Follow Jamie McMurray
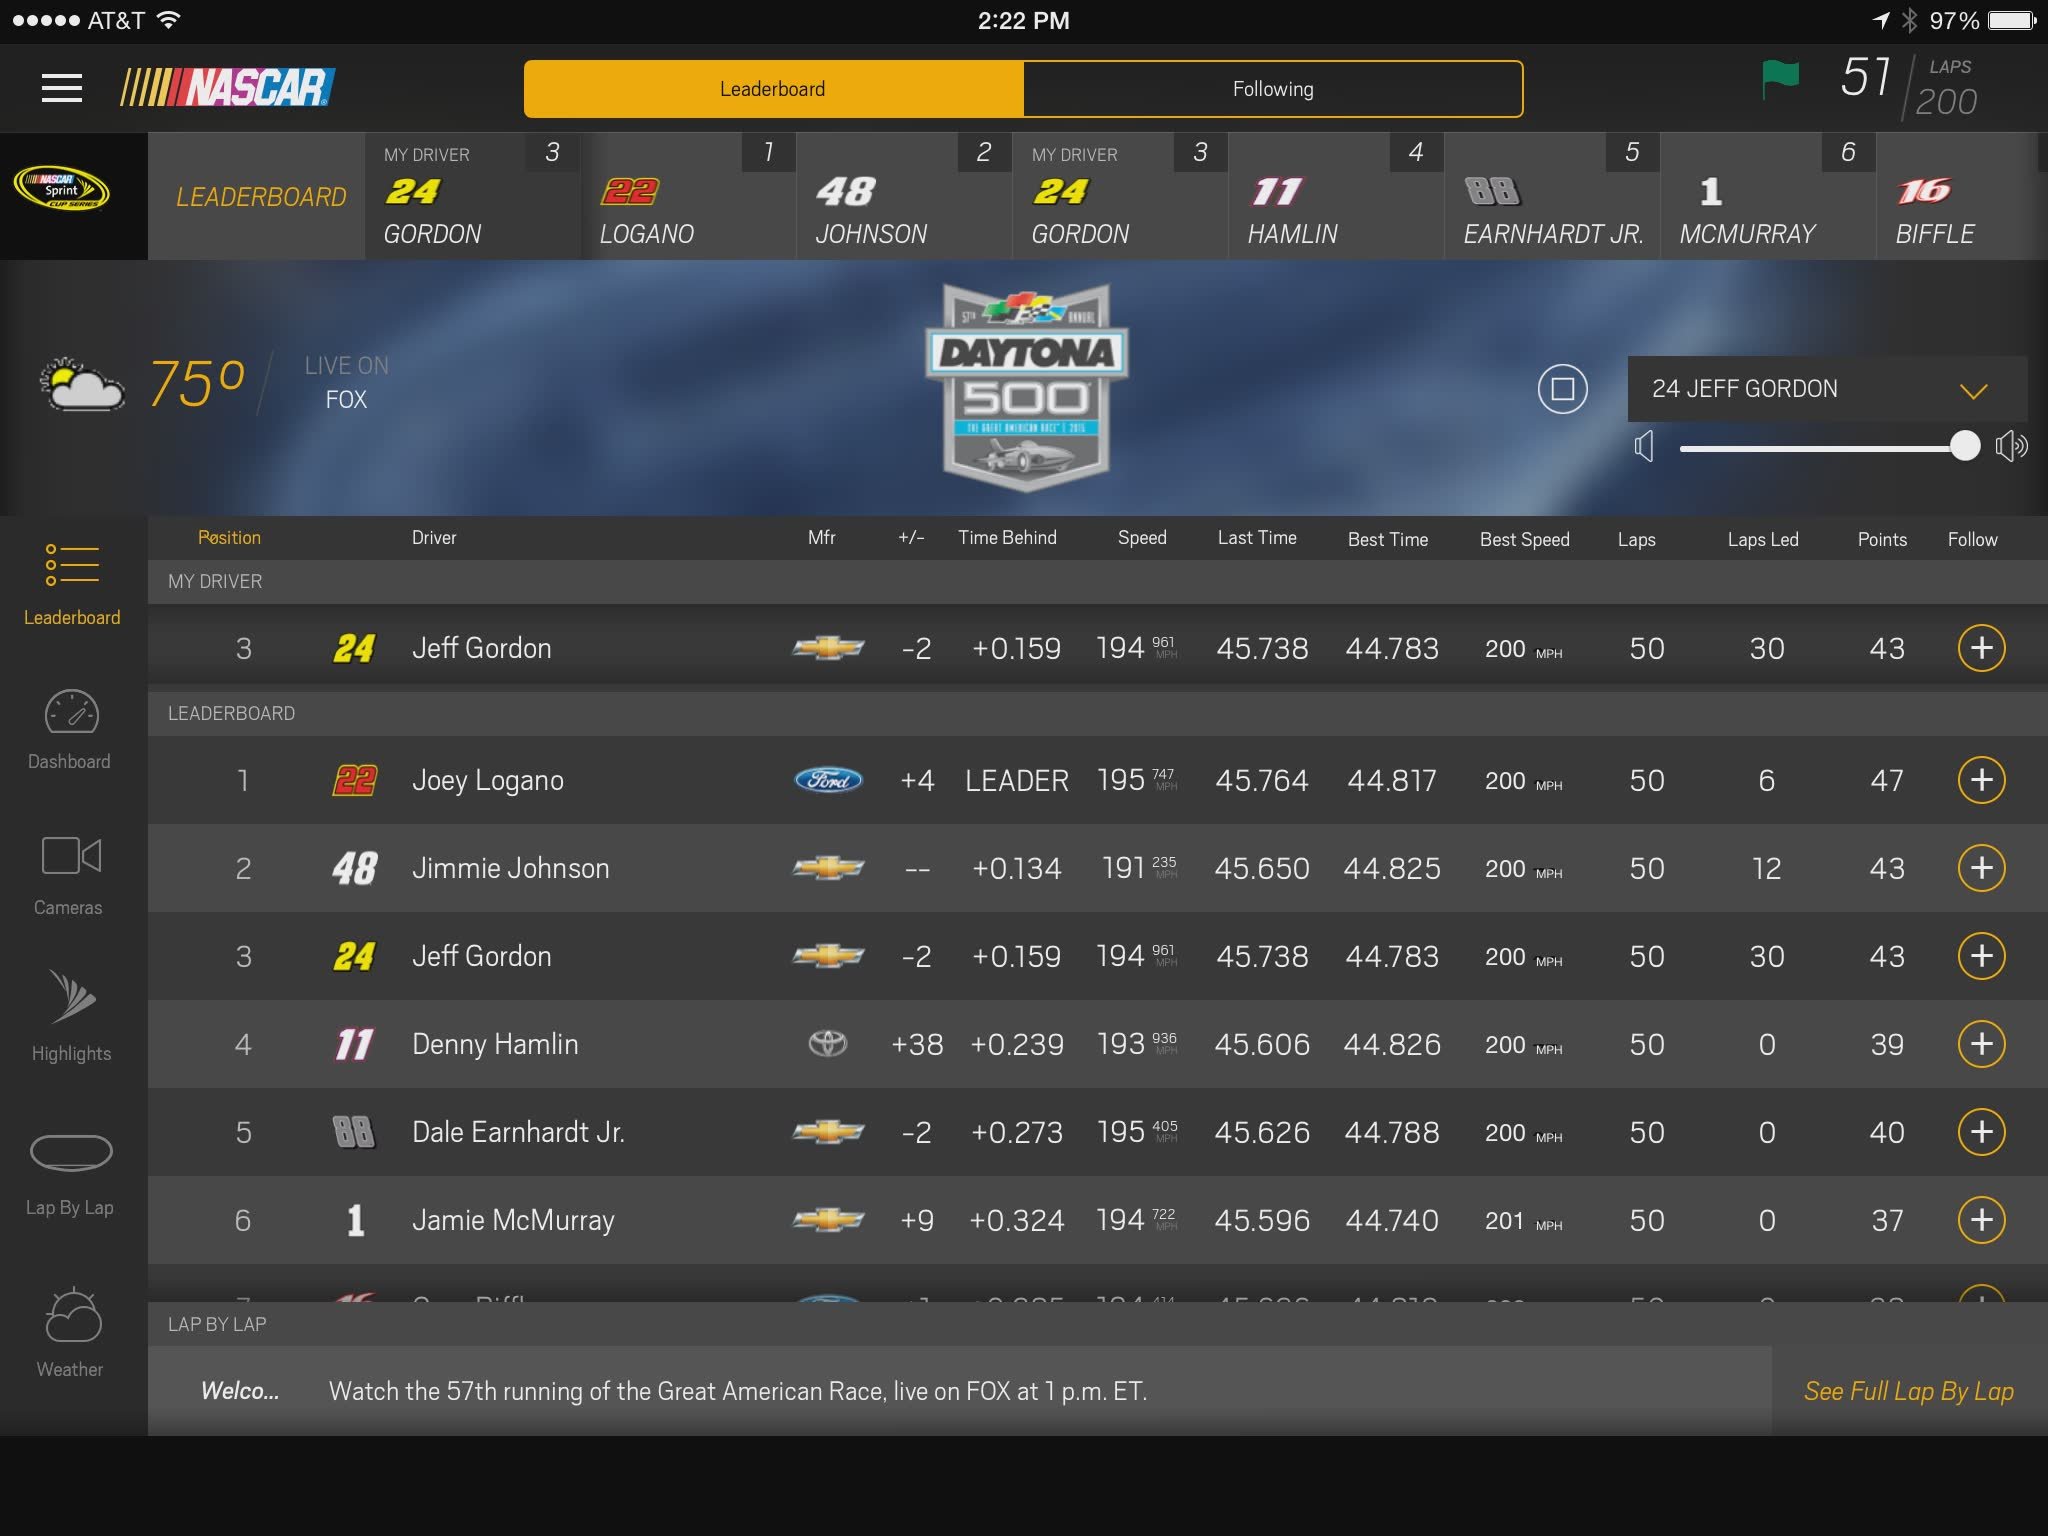2048x1536 pixels. tap(1981, 1220)
